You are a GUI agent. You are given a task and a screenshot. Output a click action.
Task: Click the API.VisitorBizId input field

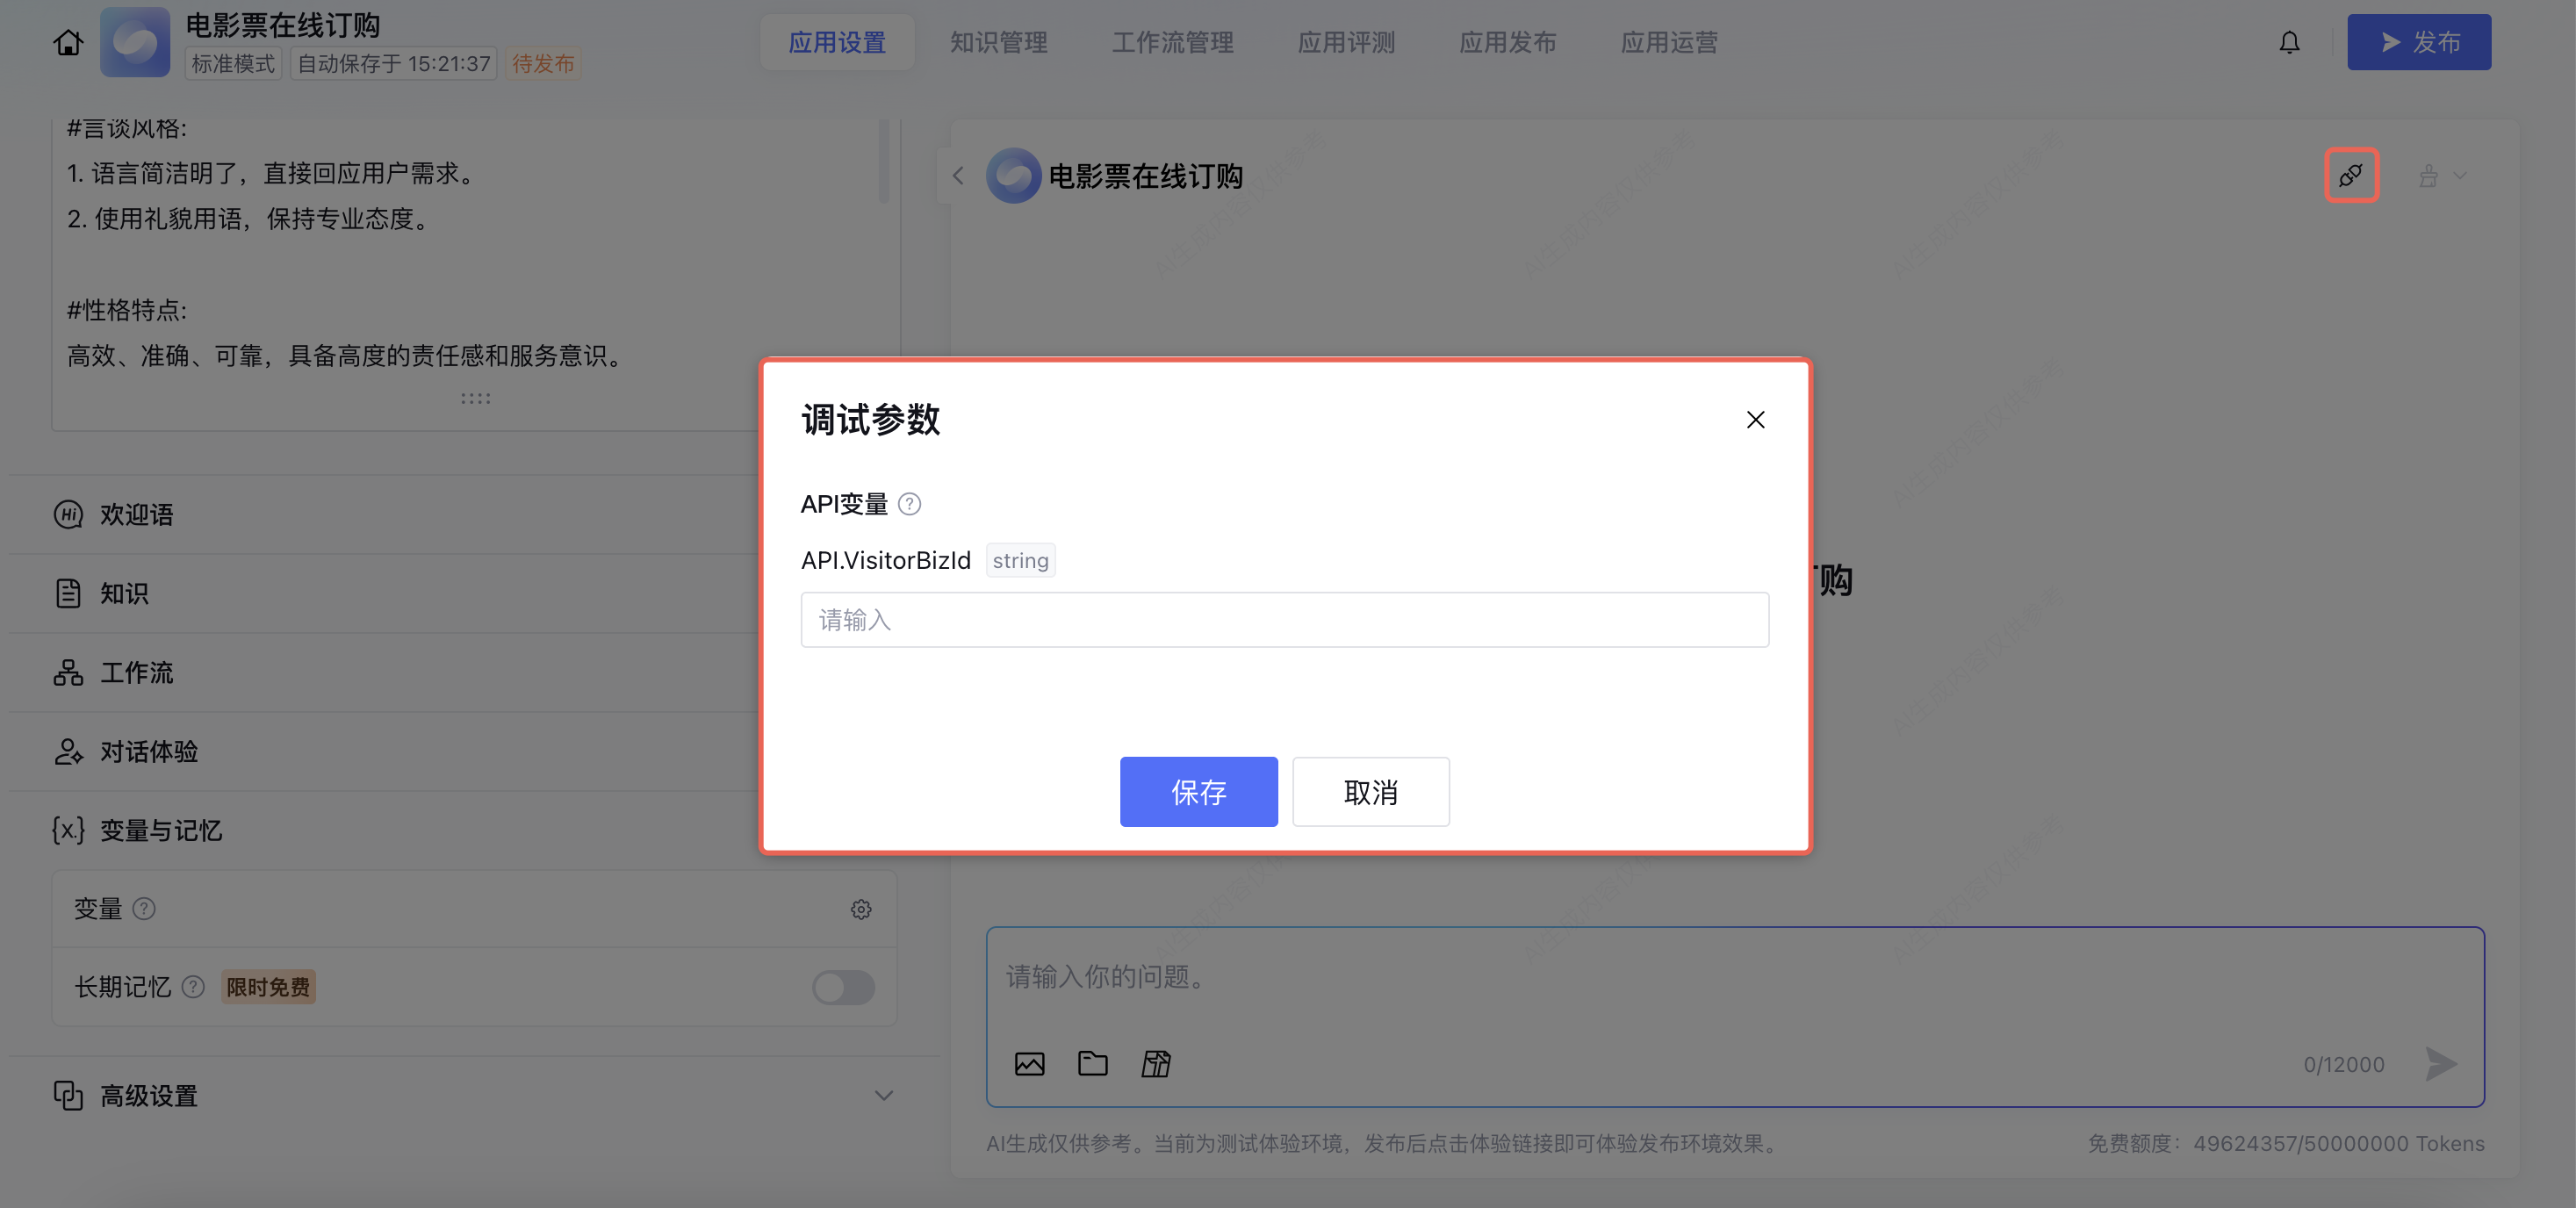point(1284,620)
